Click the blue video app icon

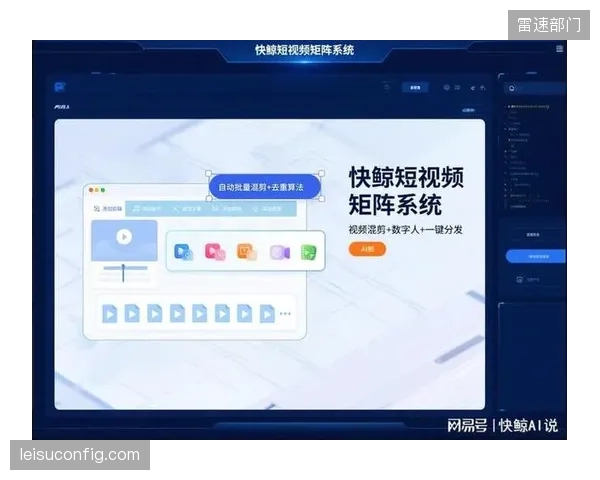[x=183, y=251]
